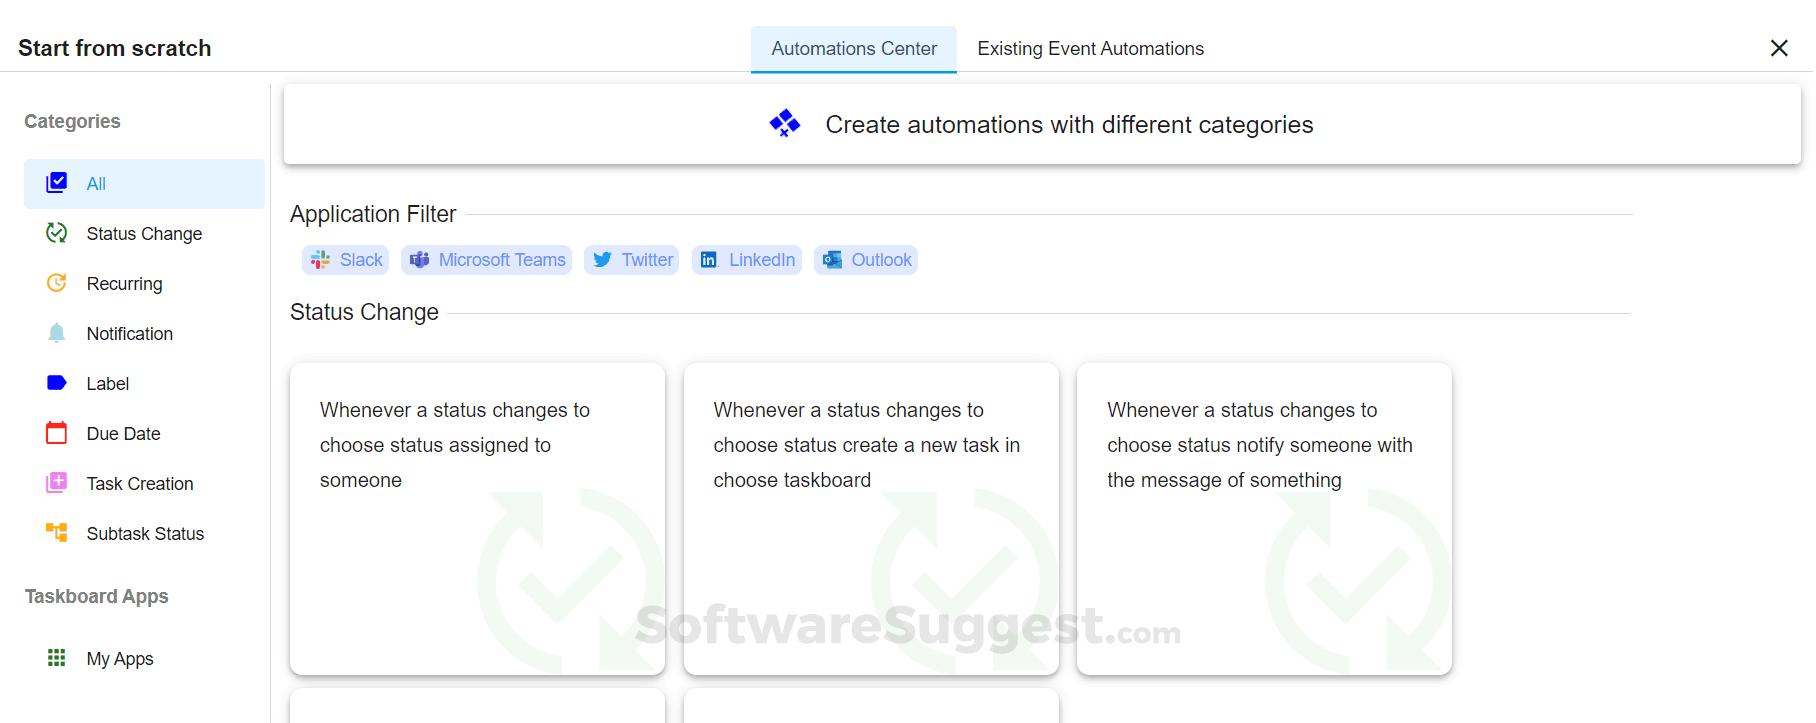Toggle the Microsoft Teams application filter

(487, 260)
